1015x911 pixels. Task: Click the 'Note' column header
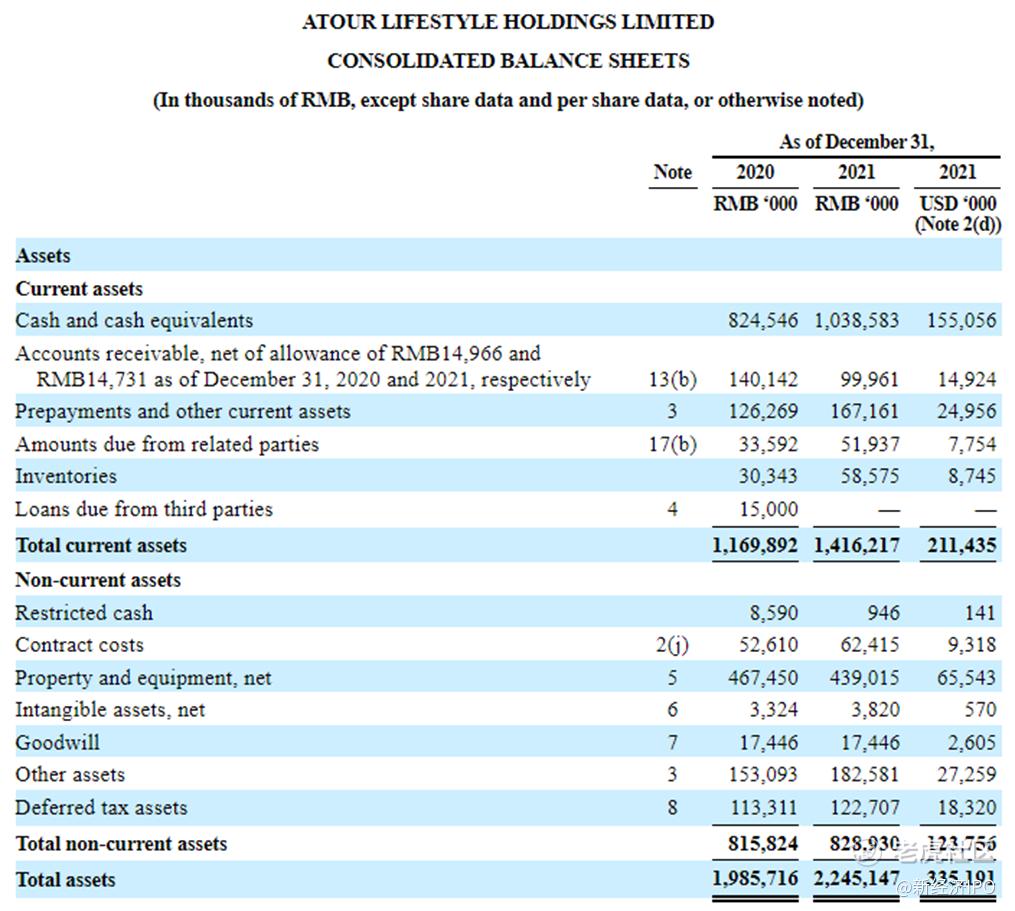(673, 172)
